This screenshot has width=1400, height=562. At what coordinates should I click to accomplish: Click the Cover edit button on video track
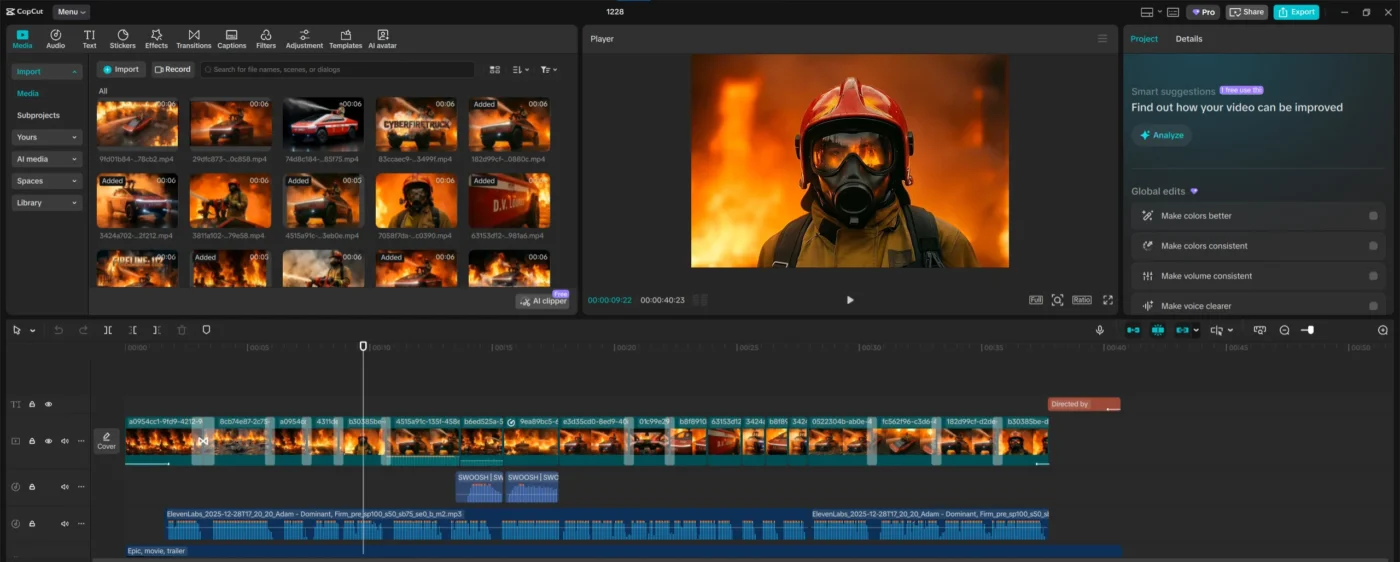[106, 441]
